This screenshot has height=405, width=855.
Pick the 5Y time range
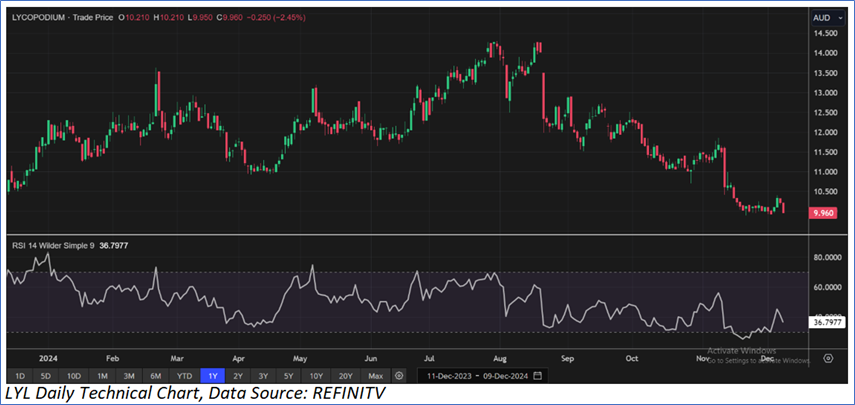pyautogui.click(x=289, y=375)
